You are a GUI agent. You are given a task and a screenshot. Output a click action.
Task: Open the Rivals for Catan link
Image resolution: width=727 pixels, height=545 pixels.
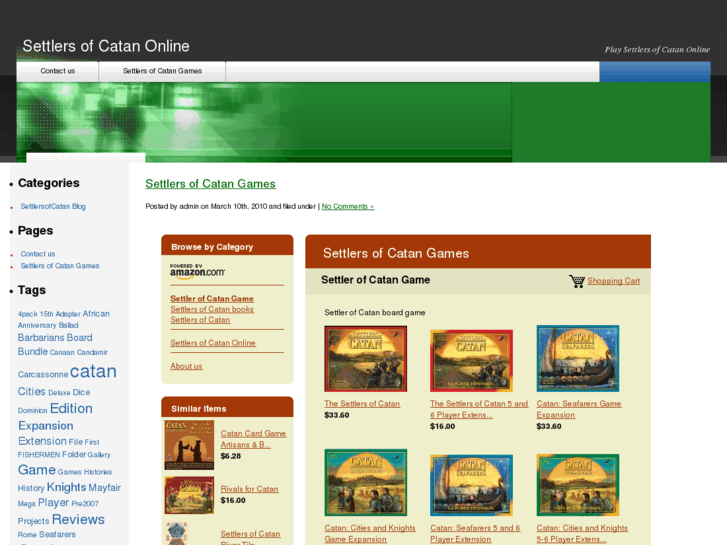(x=249, y=489)
